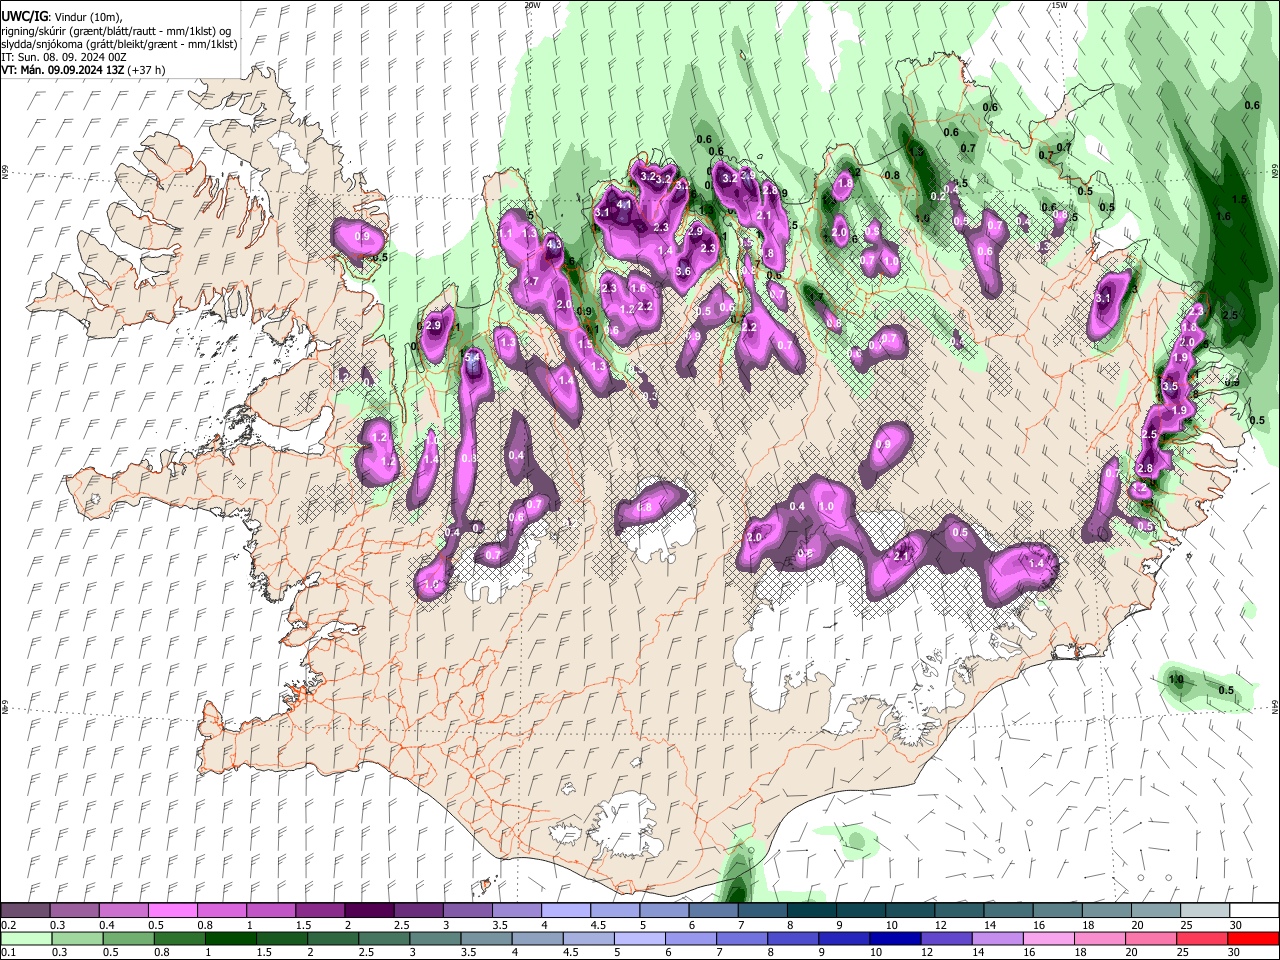
Task: Pick the light gray 25 swatch in snow legend
Action: tap(1205, 911)
